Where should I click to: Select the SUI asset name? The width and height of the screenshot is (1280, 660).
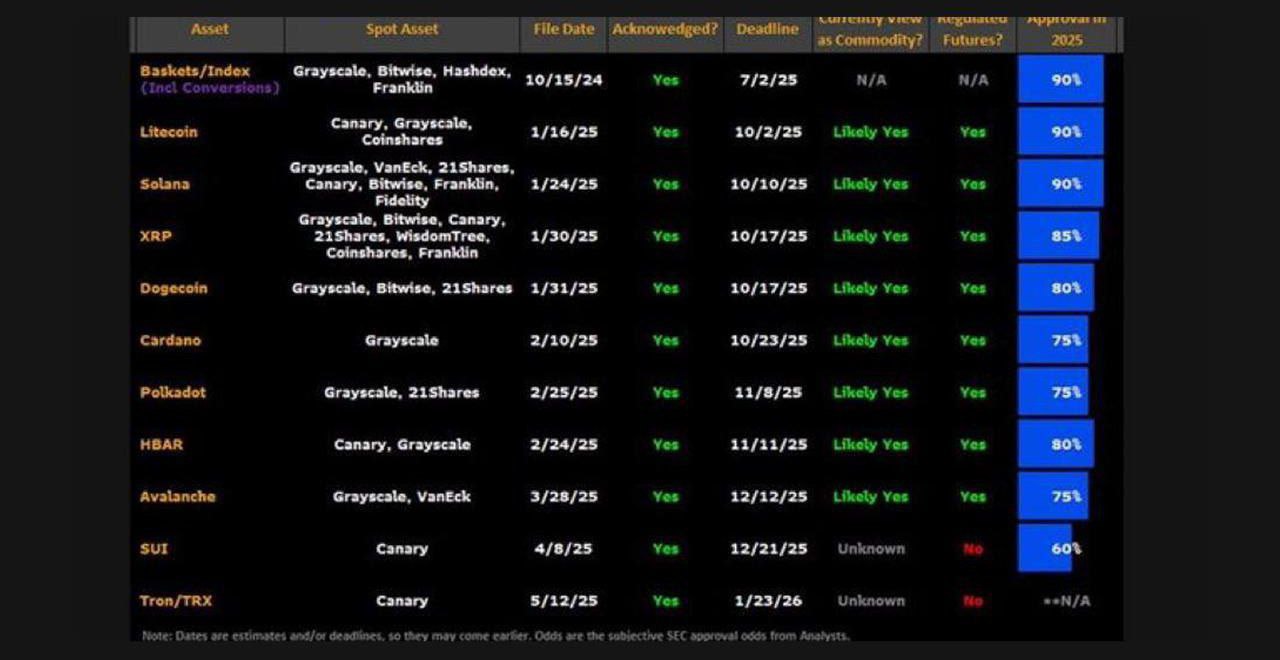click(154, 548)
